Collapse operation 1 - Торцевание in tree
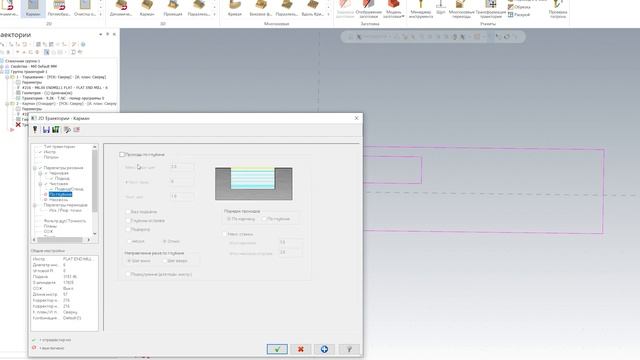Viewport: 640px width, 360px height. [x=7, y=77]
